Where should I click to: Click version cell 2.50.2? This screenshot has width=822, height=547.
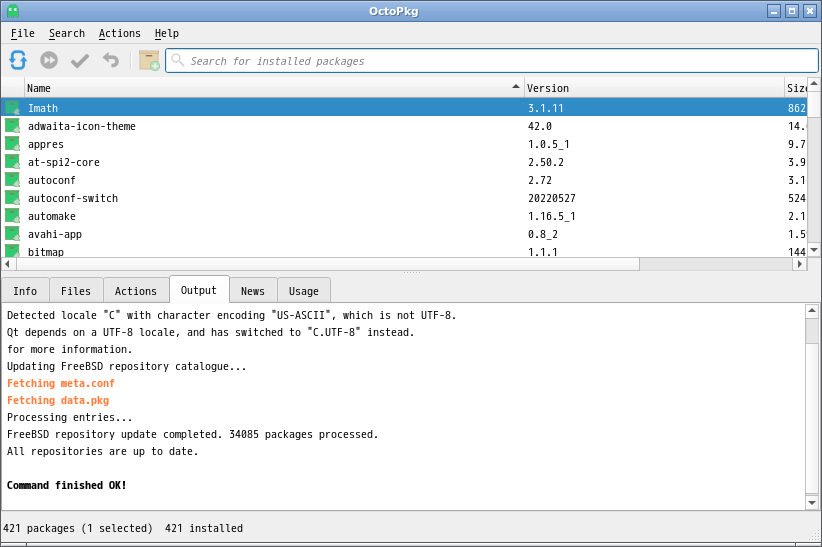(x=546, y=162)
